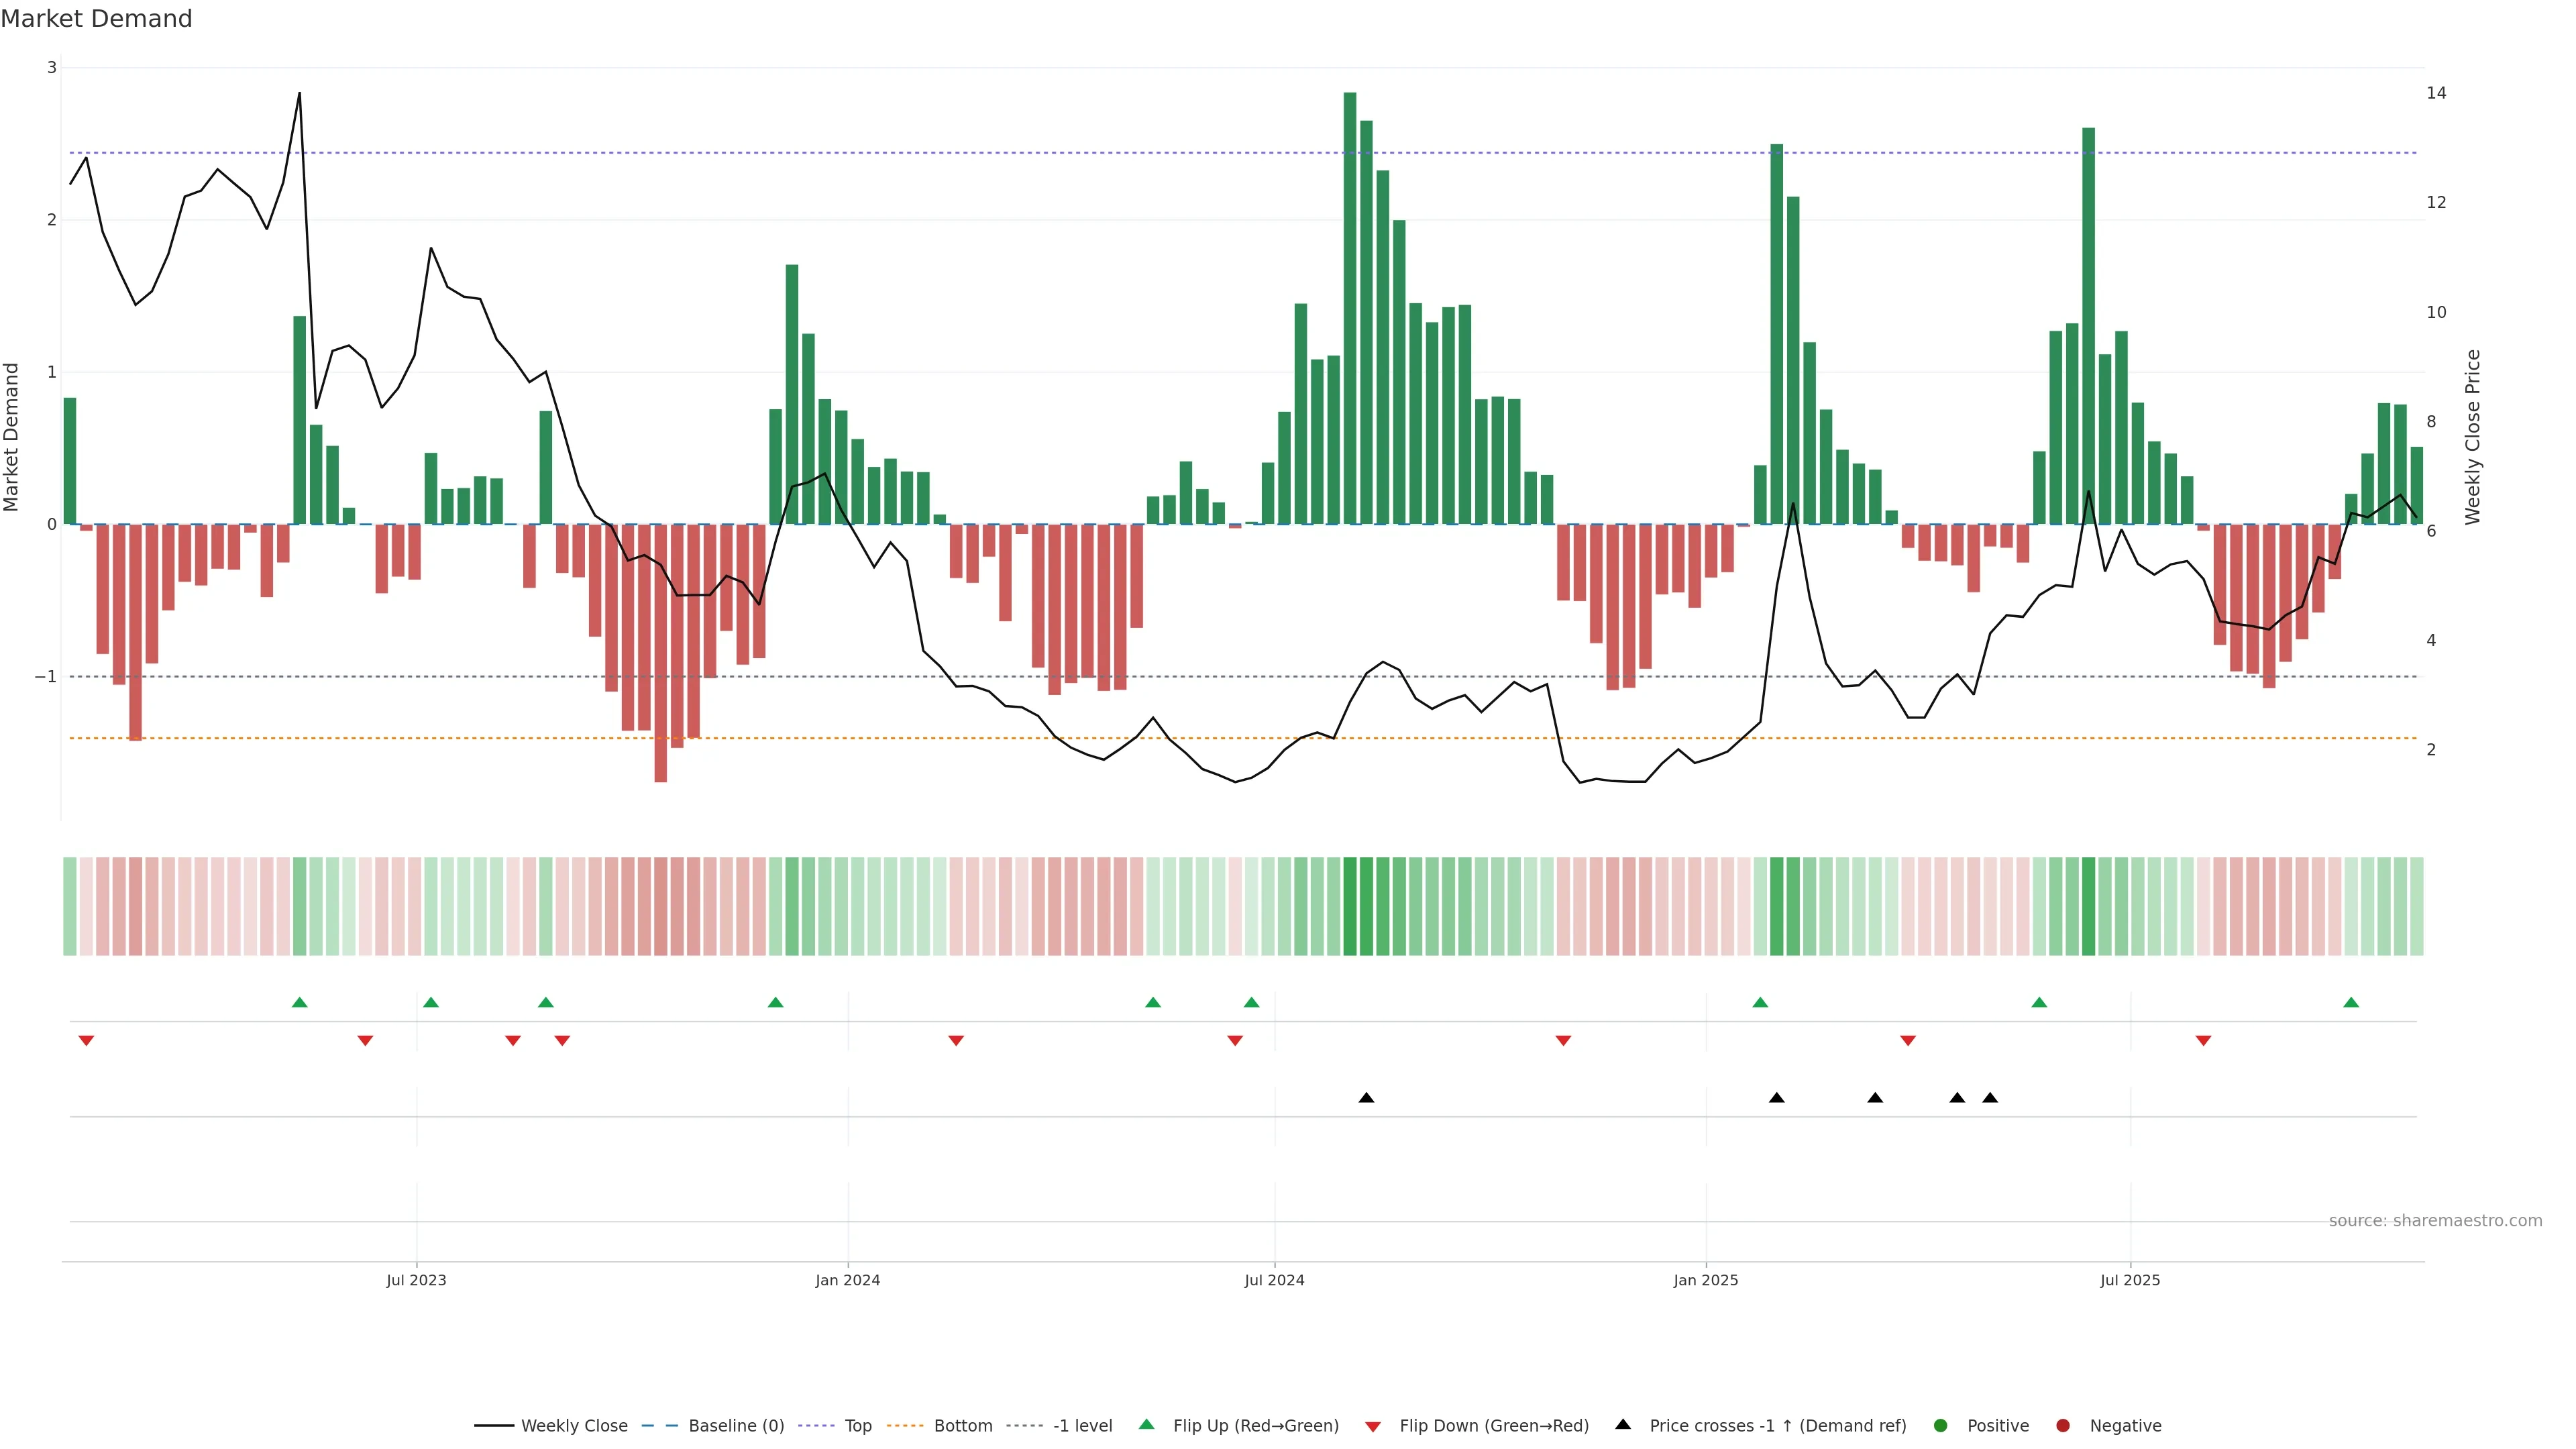Hide the Top dotted line via legend
2576x1449 pixels.
(x=857, y=1425)
